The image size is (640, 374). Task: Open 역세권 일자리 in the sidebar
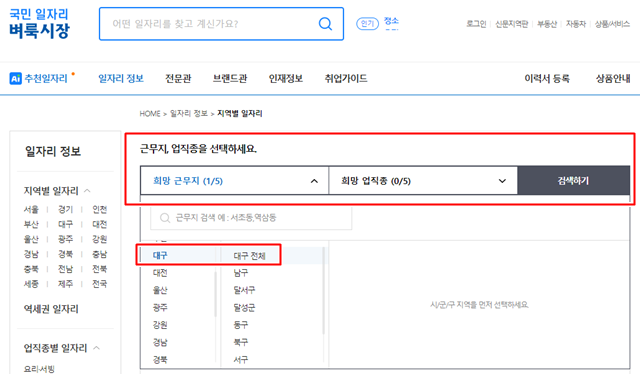51,309
